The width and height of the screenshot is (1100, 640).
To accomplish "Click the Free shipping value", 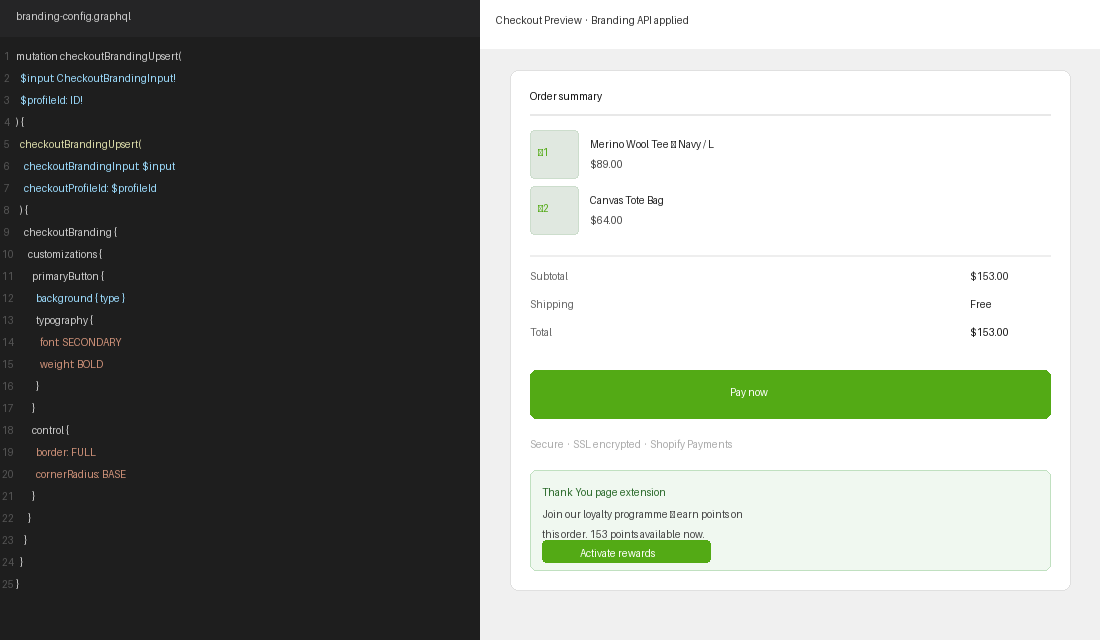I will (x=981, y=305).
